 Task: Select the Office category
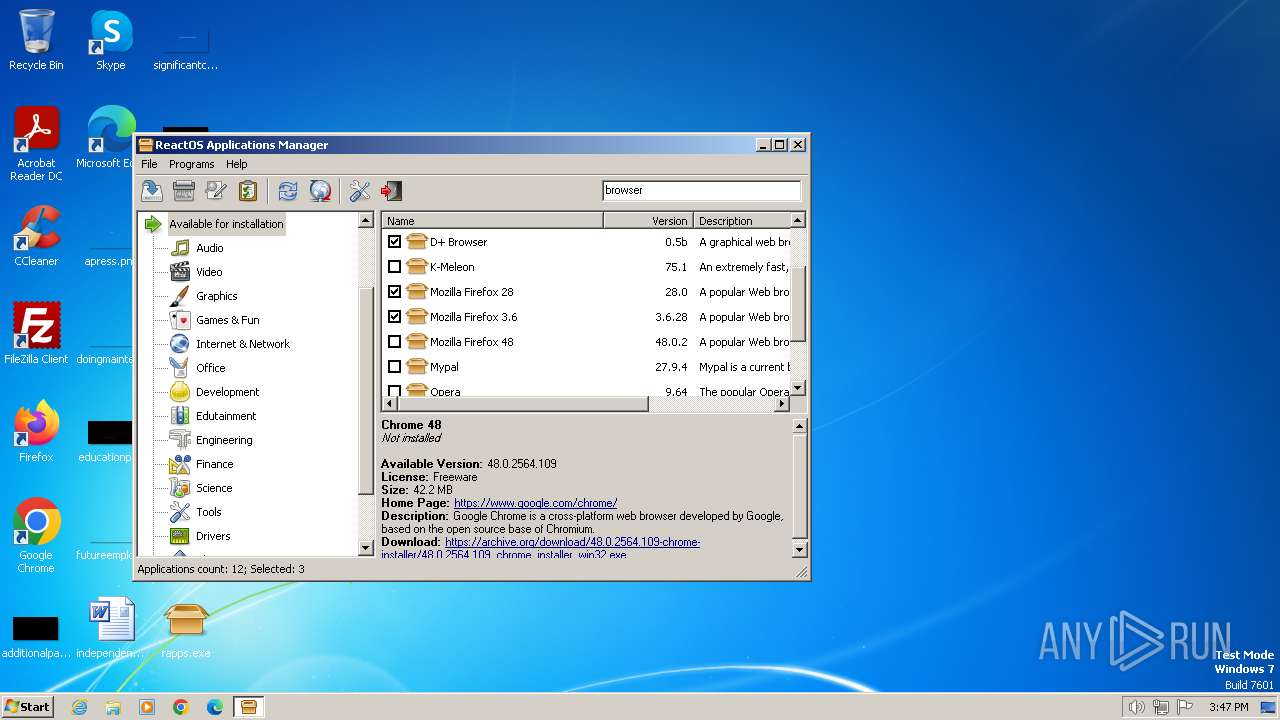click(210, 368)
